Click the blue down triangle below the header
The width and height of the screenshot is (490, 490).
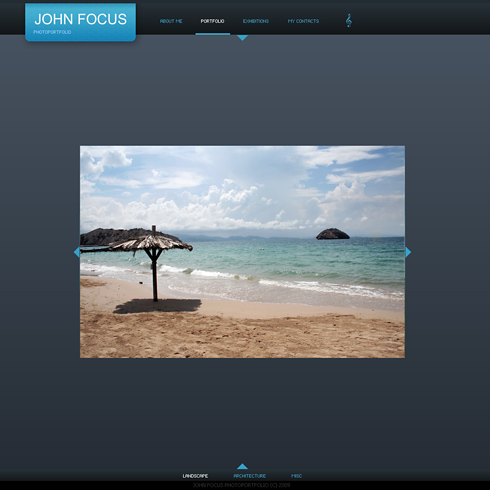(242, 38)
